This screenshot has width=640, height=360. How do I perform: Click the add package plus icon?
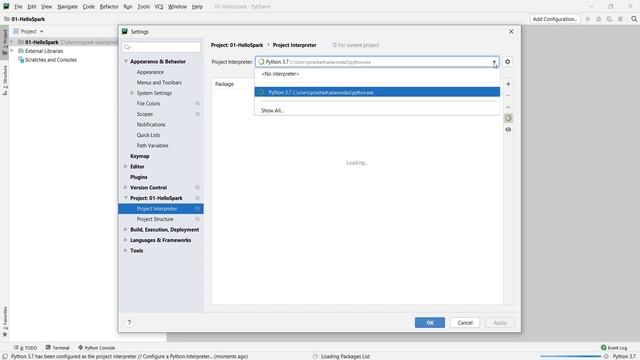click(508, 84)
